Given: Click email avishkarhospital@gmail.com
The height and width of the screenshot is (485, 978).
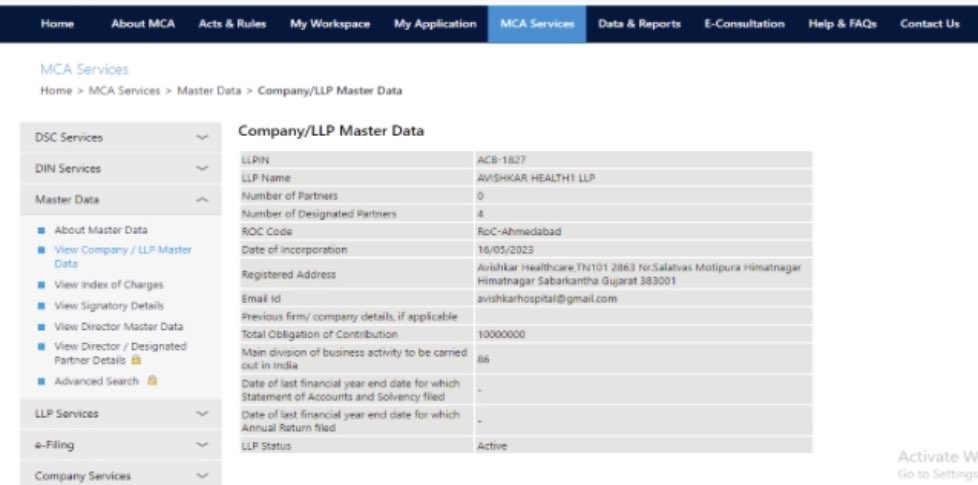Looking at the screenshot, I should (x=547, y=299).
